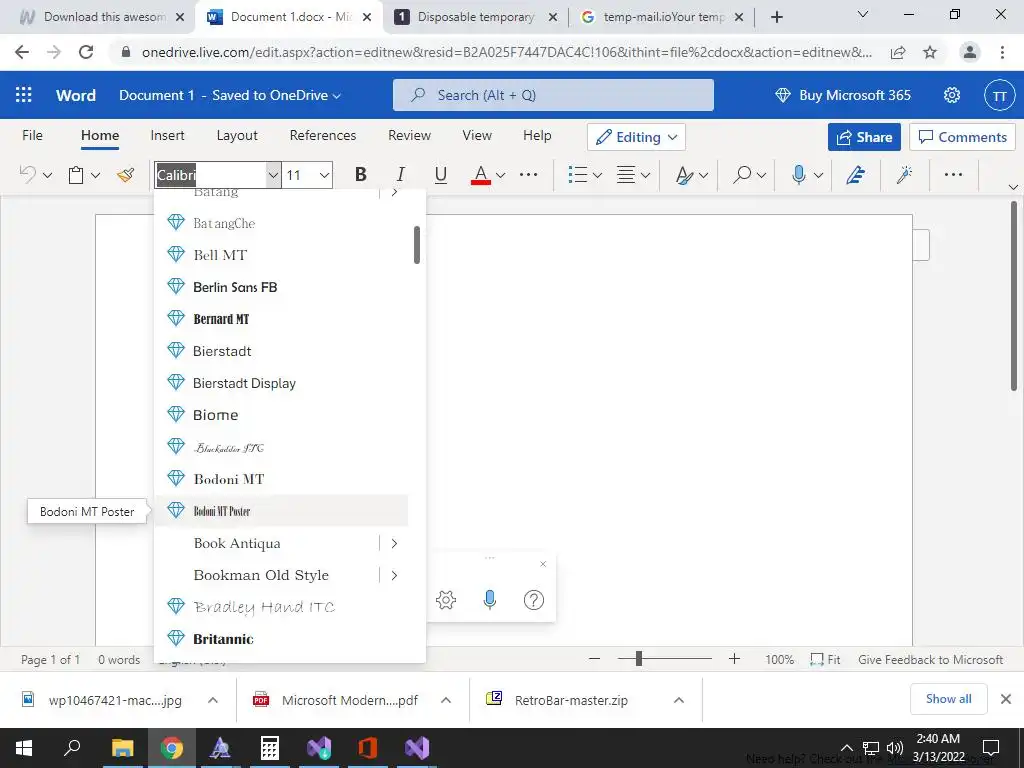Click the Paste clipboard icon
The image size is (1024, 768).
(x=76, y=175)
